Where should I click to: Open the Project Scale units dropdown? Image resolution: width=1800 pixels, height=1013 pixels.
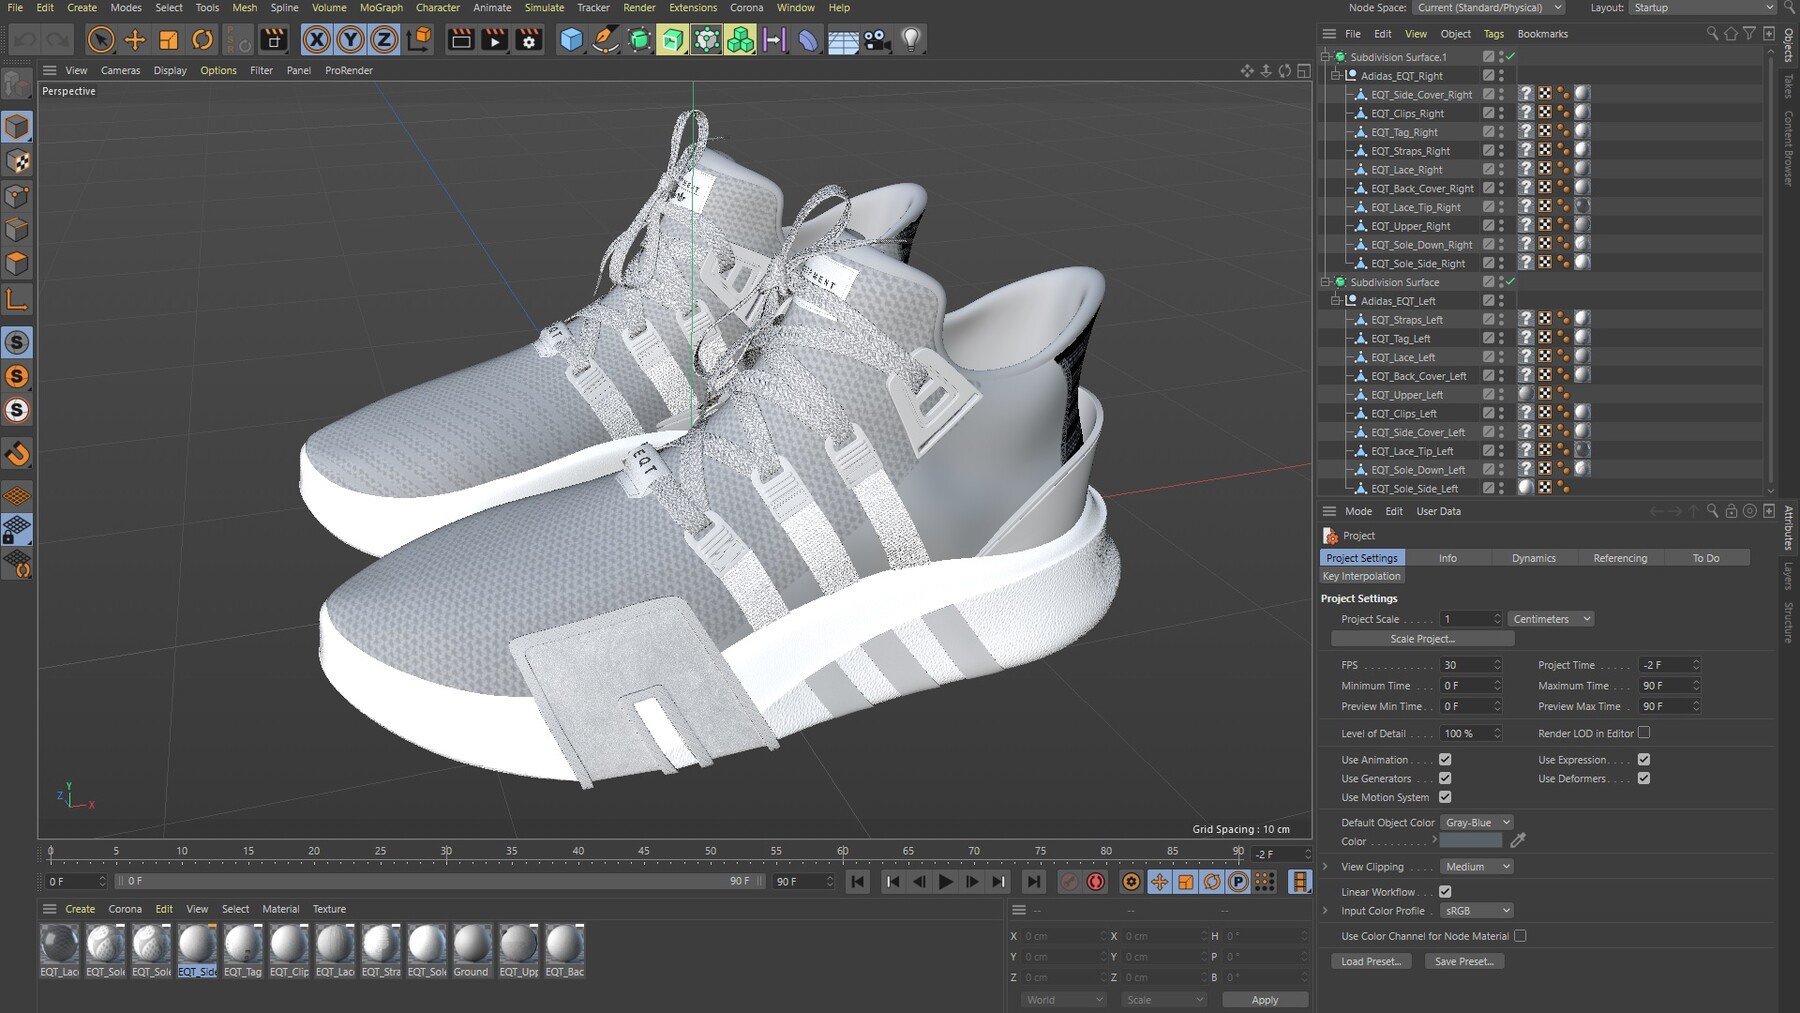[1549, 619]
